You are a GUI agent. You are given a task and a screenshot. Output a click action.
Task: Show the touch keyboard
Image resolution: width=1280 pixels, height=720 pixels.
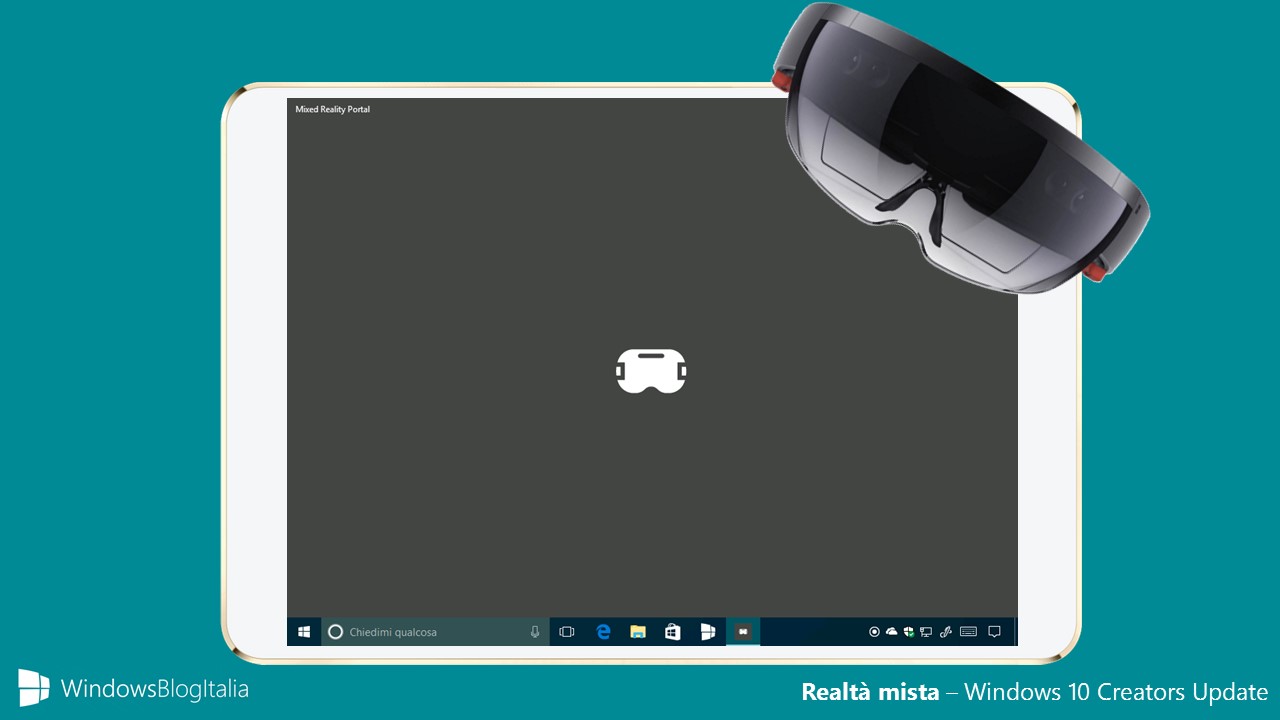click(x=968, y=632)
